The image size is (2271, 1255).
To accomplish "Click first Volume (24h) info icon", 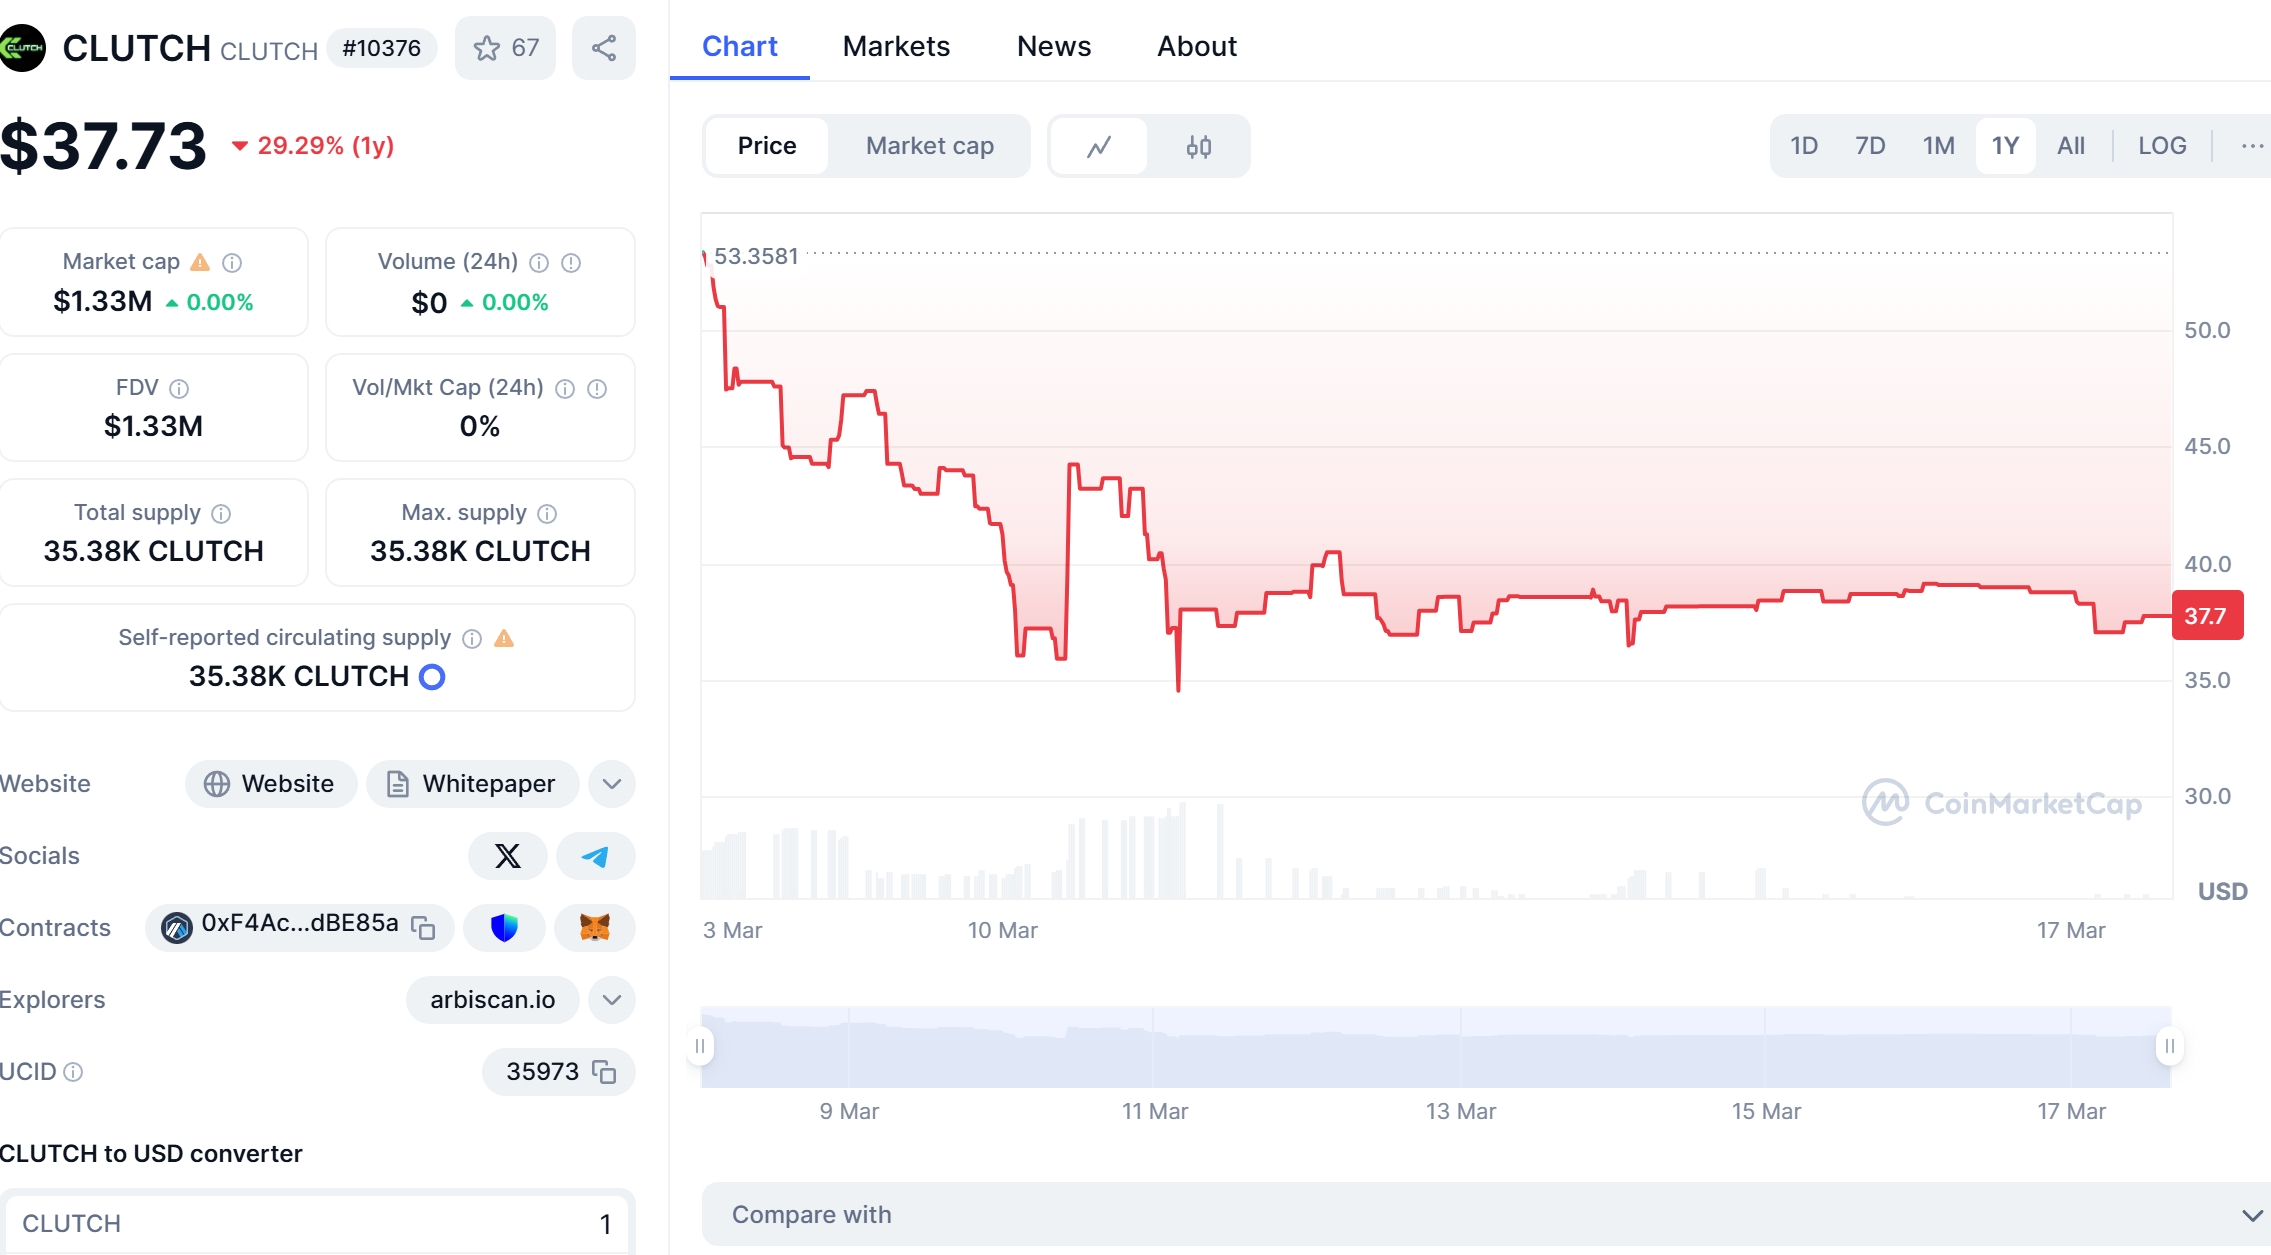I will pos(539,262).
